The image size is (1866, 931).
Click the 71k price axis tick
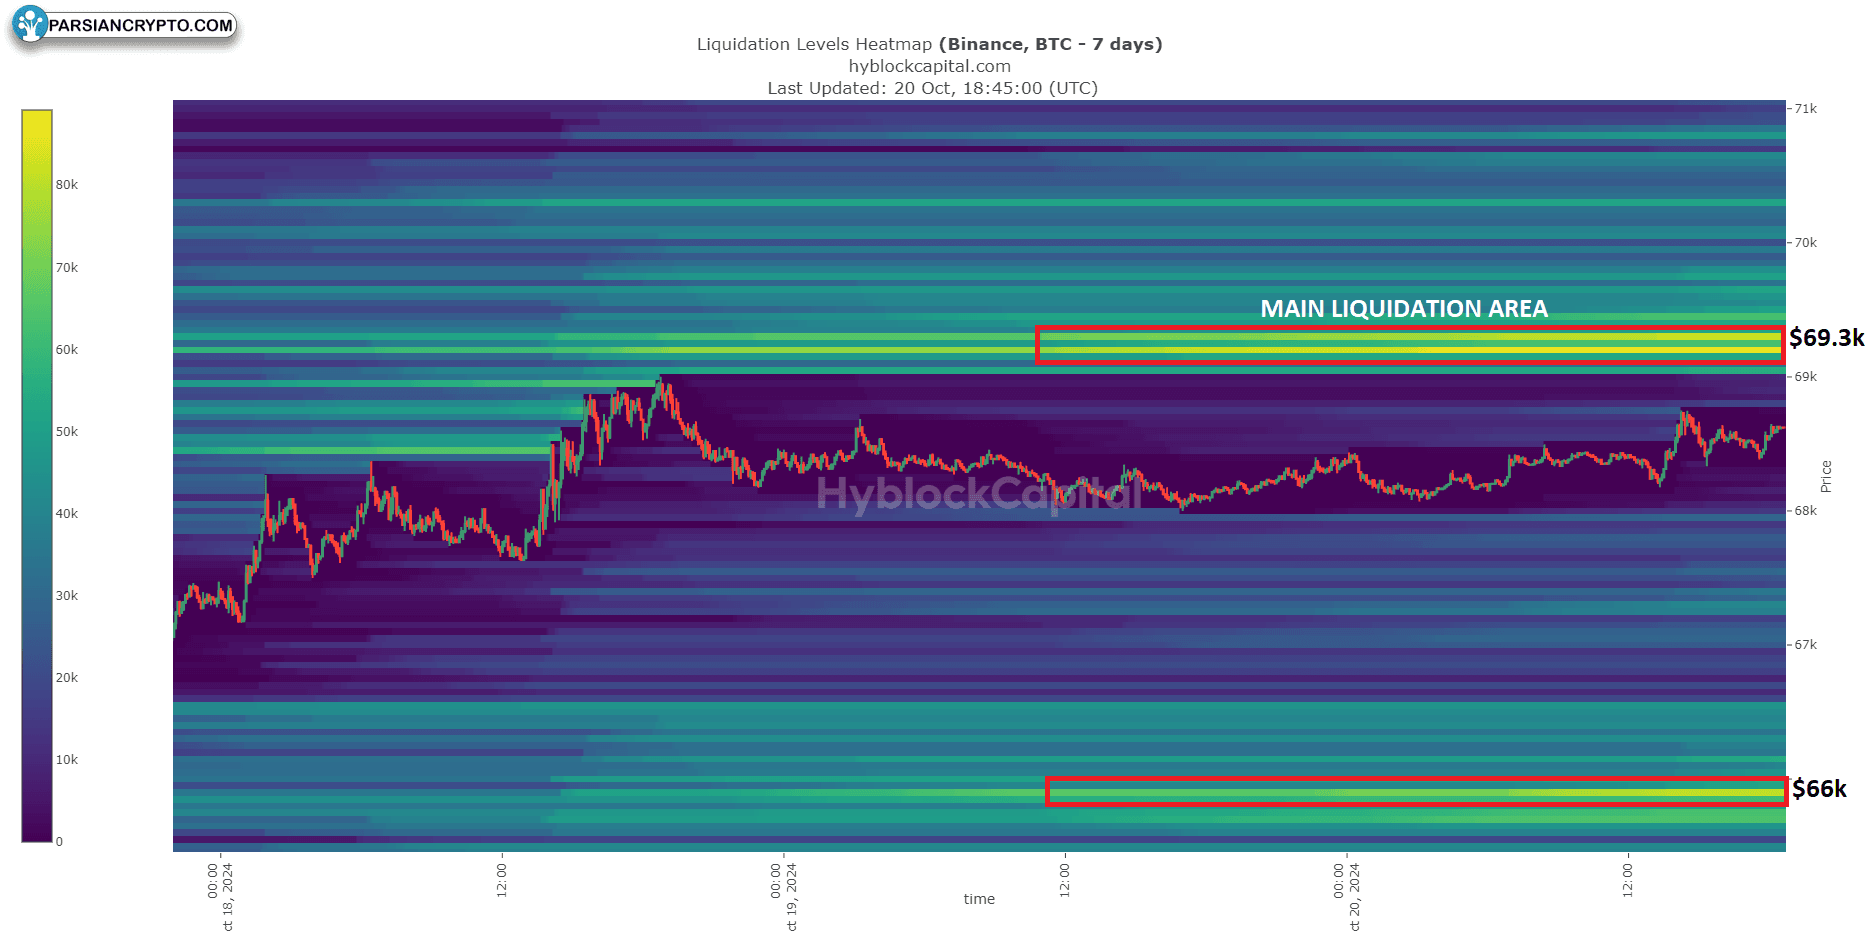click(x=1805, y=109)
